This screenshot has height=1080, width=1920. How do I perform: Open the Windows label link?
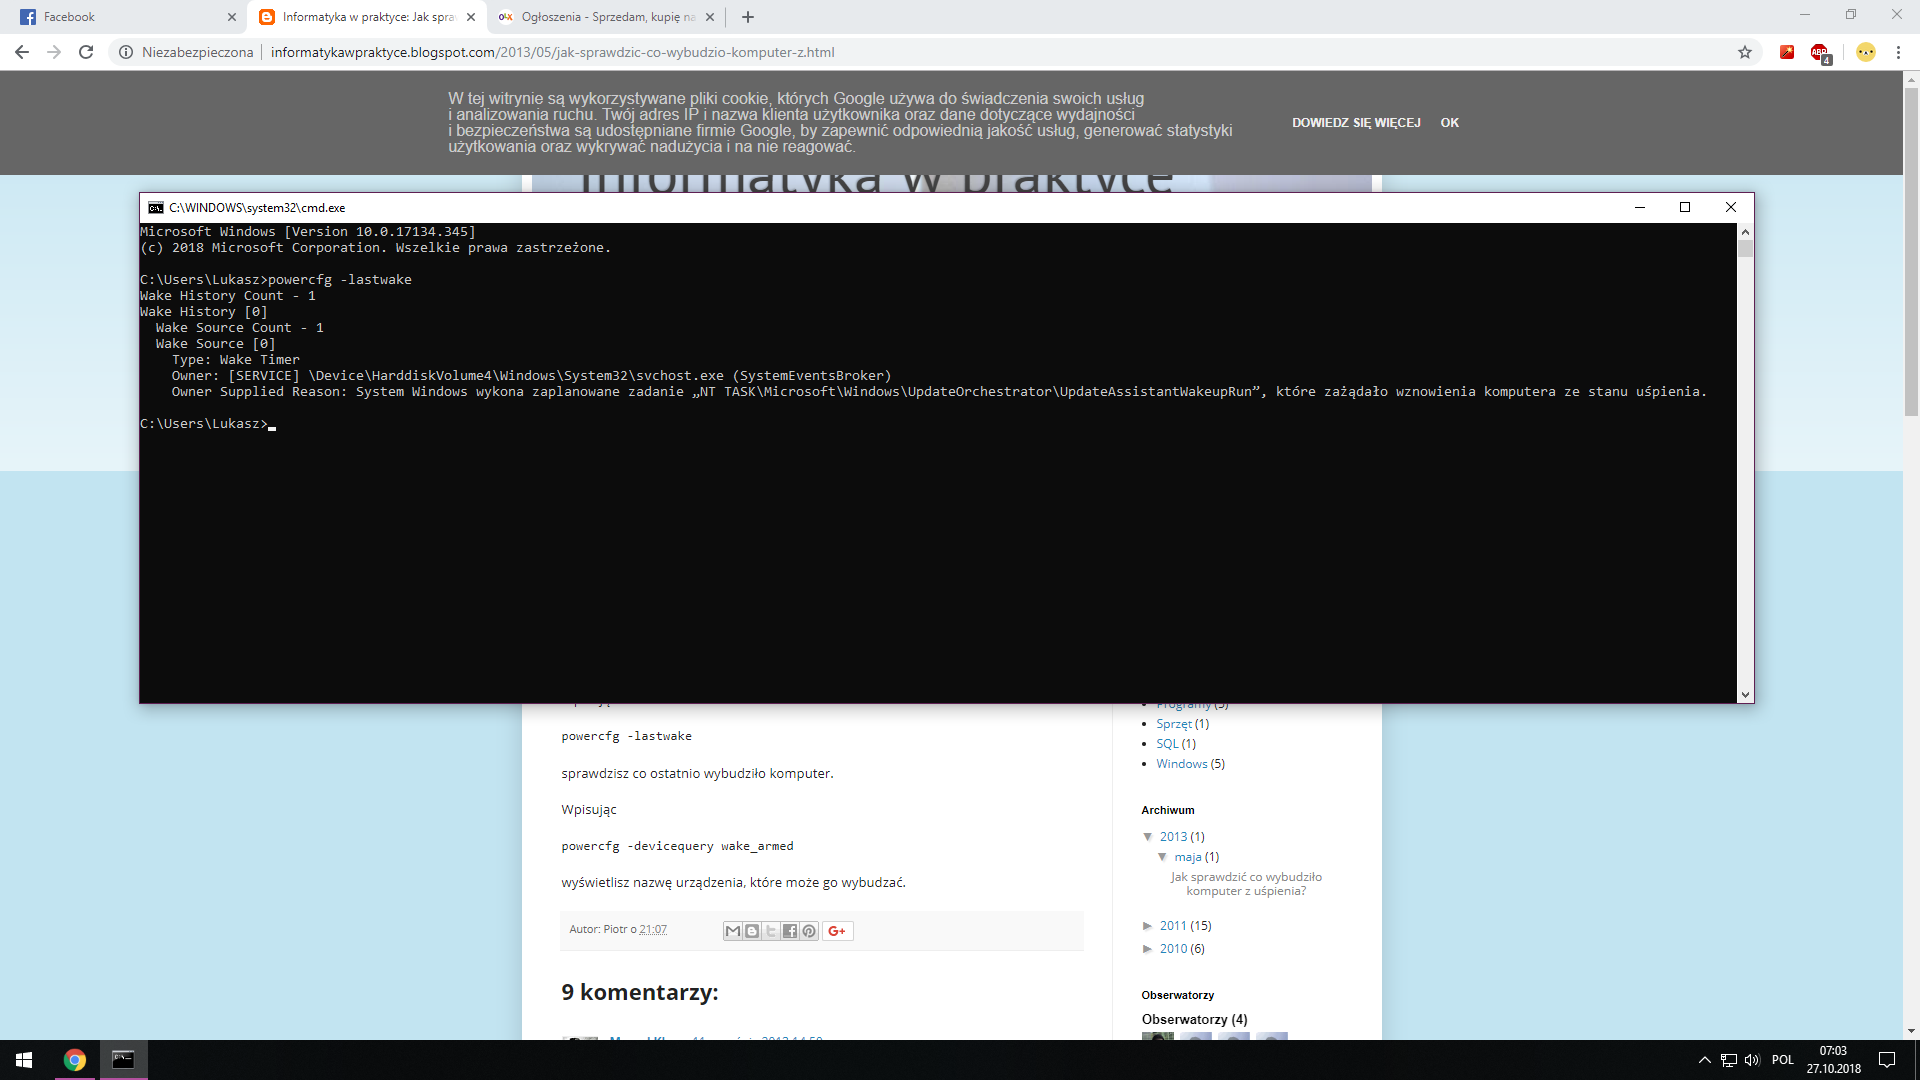[x=1181, y=764]
